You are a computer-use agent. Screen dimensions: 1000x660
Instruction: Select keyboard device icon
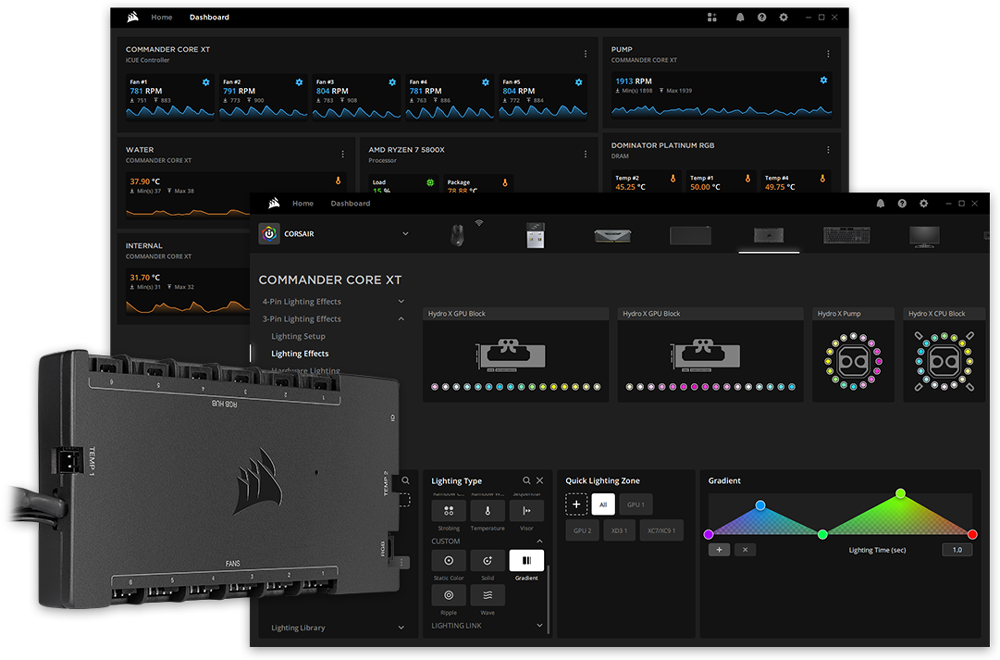tap(846, 235)
